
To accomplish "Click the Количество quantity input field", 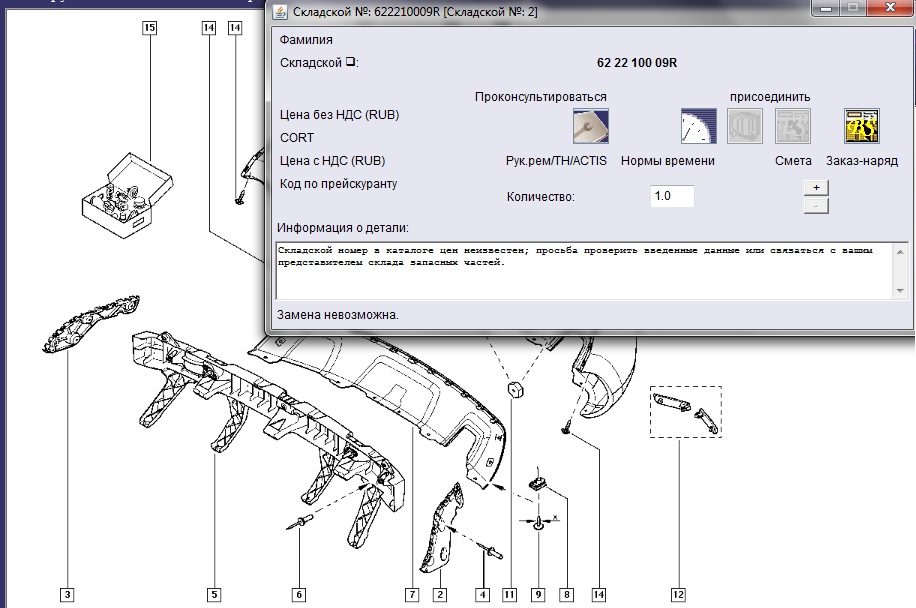I will 671,196.
